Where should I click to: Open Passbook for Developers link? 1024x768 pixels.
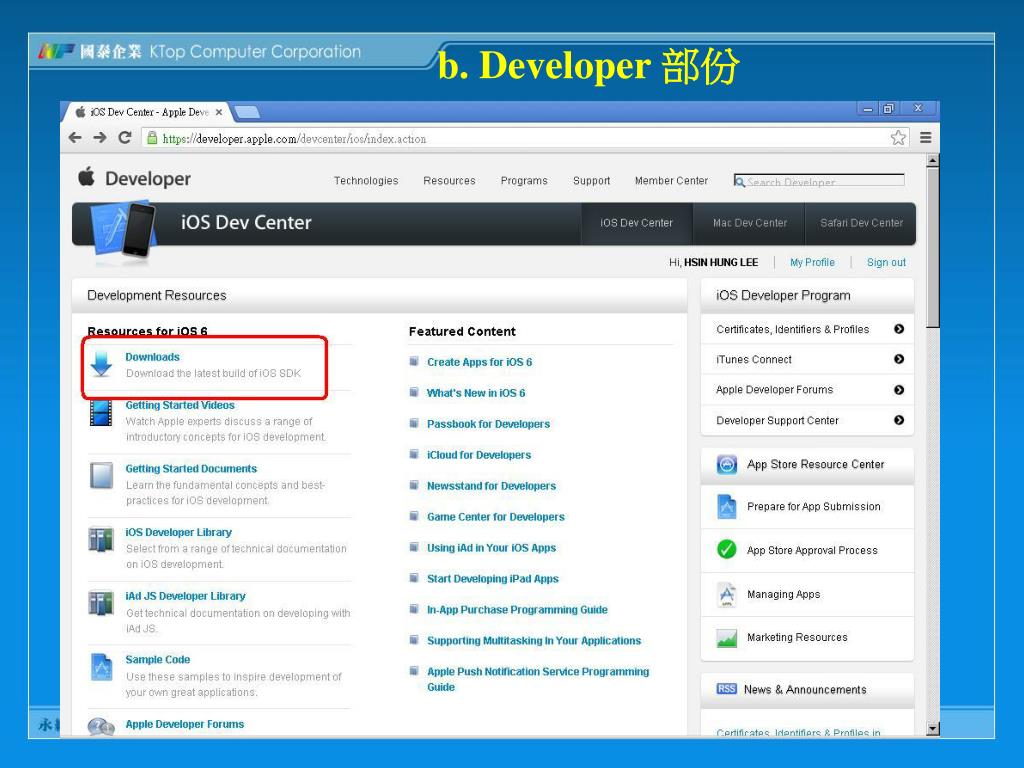(488, 424)
